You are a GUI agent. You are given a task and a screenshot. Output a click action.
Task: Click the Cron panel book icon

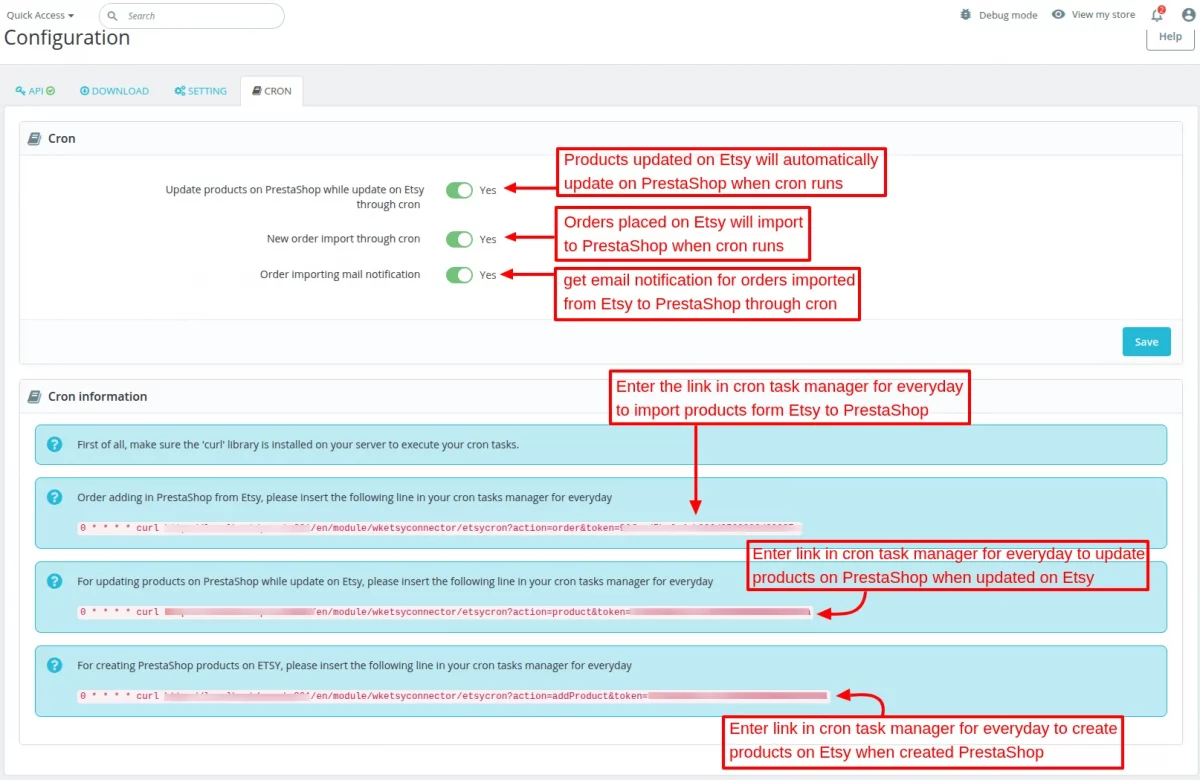[34, 139]
